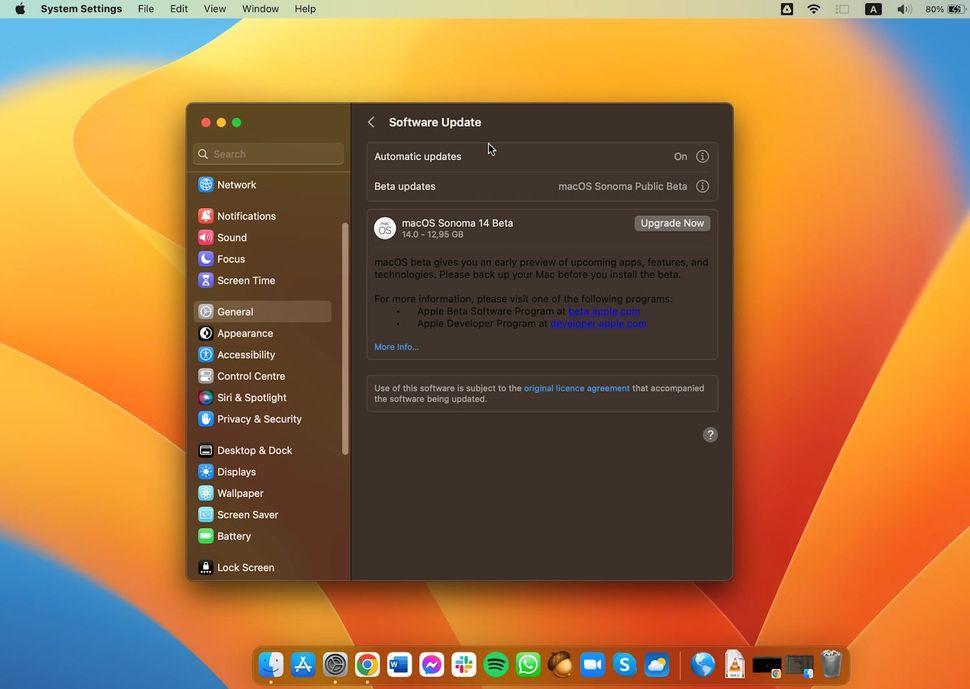Click the Appearance sidebar icon
Viewport: 970px width, 689px height.
click(x=204, y=333)
